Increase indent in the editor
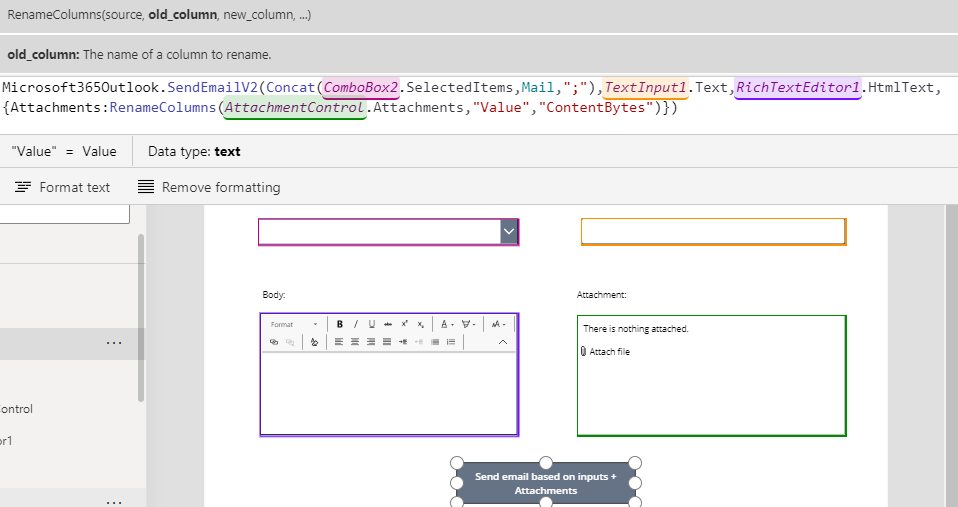The height and width of the screenshot is (507, 958). coord(403,342)
